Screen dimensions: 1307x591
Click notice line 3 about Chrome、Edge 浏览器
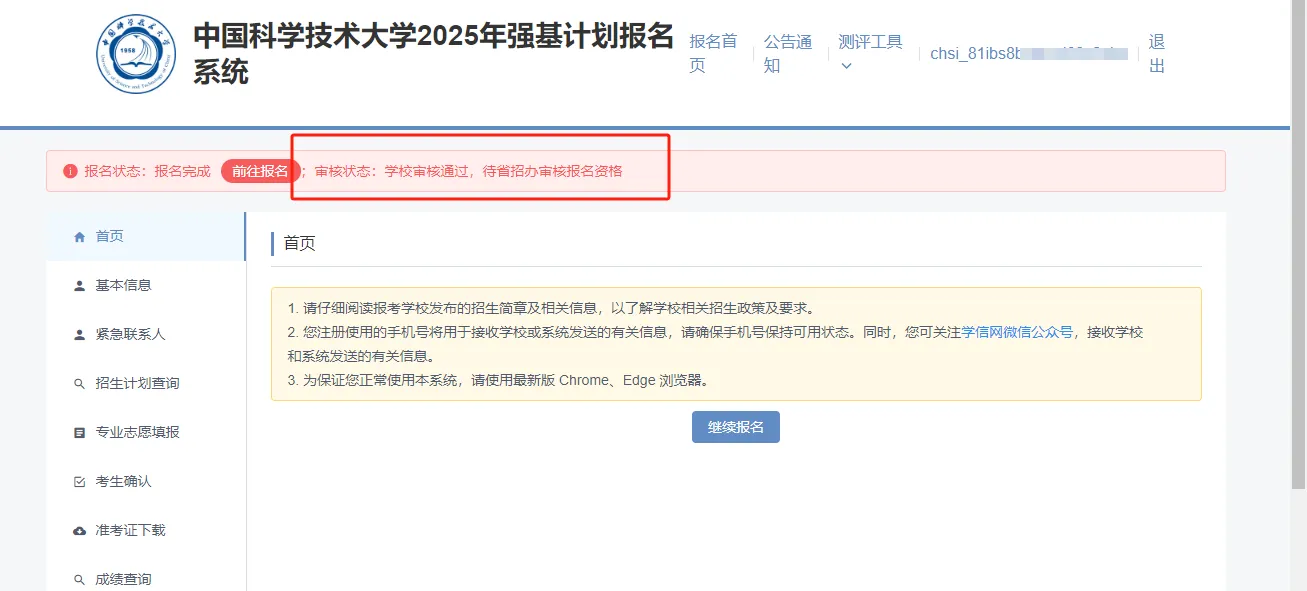pyautogui.click(x=498, y=380)
